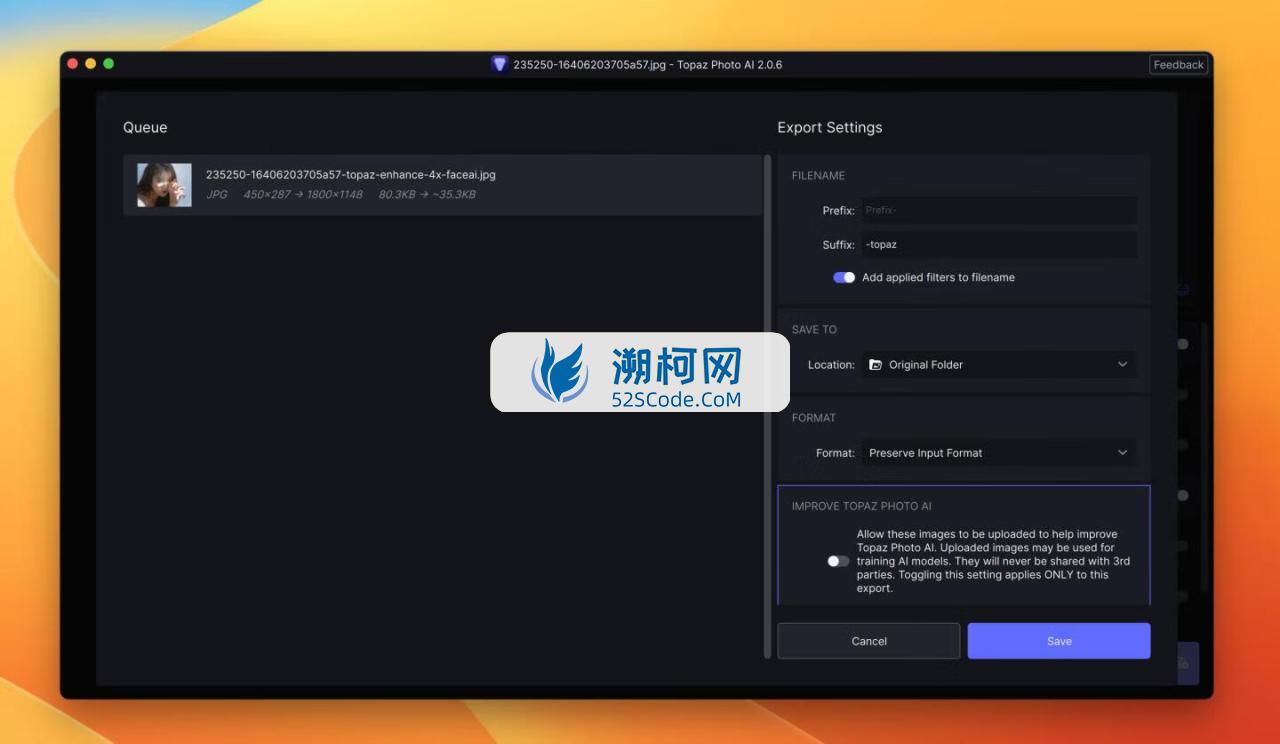The image size is (1280, 744).
Task: Click the Save button
Action: coord(1059,641)
